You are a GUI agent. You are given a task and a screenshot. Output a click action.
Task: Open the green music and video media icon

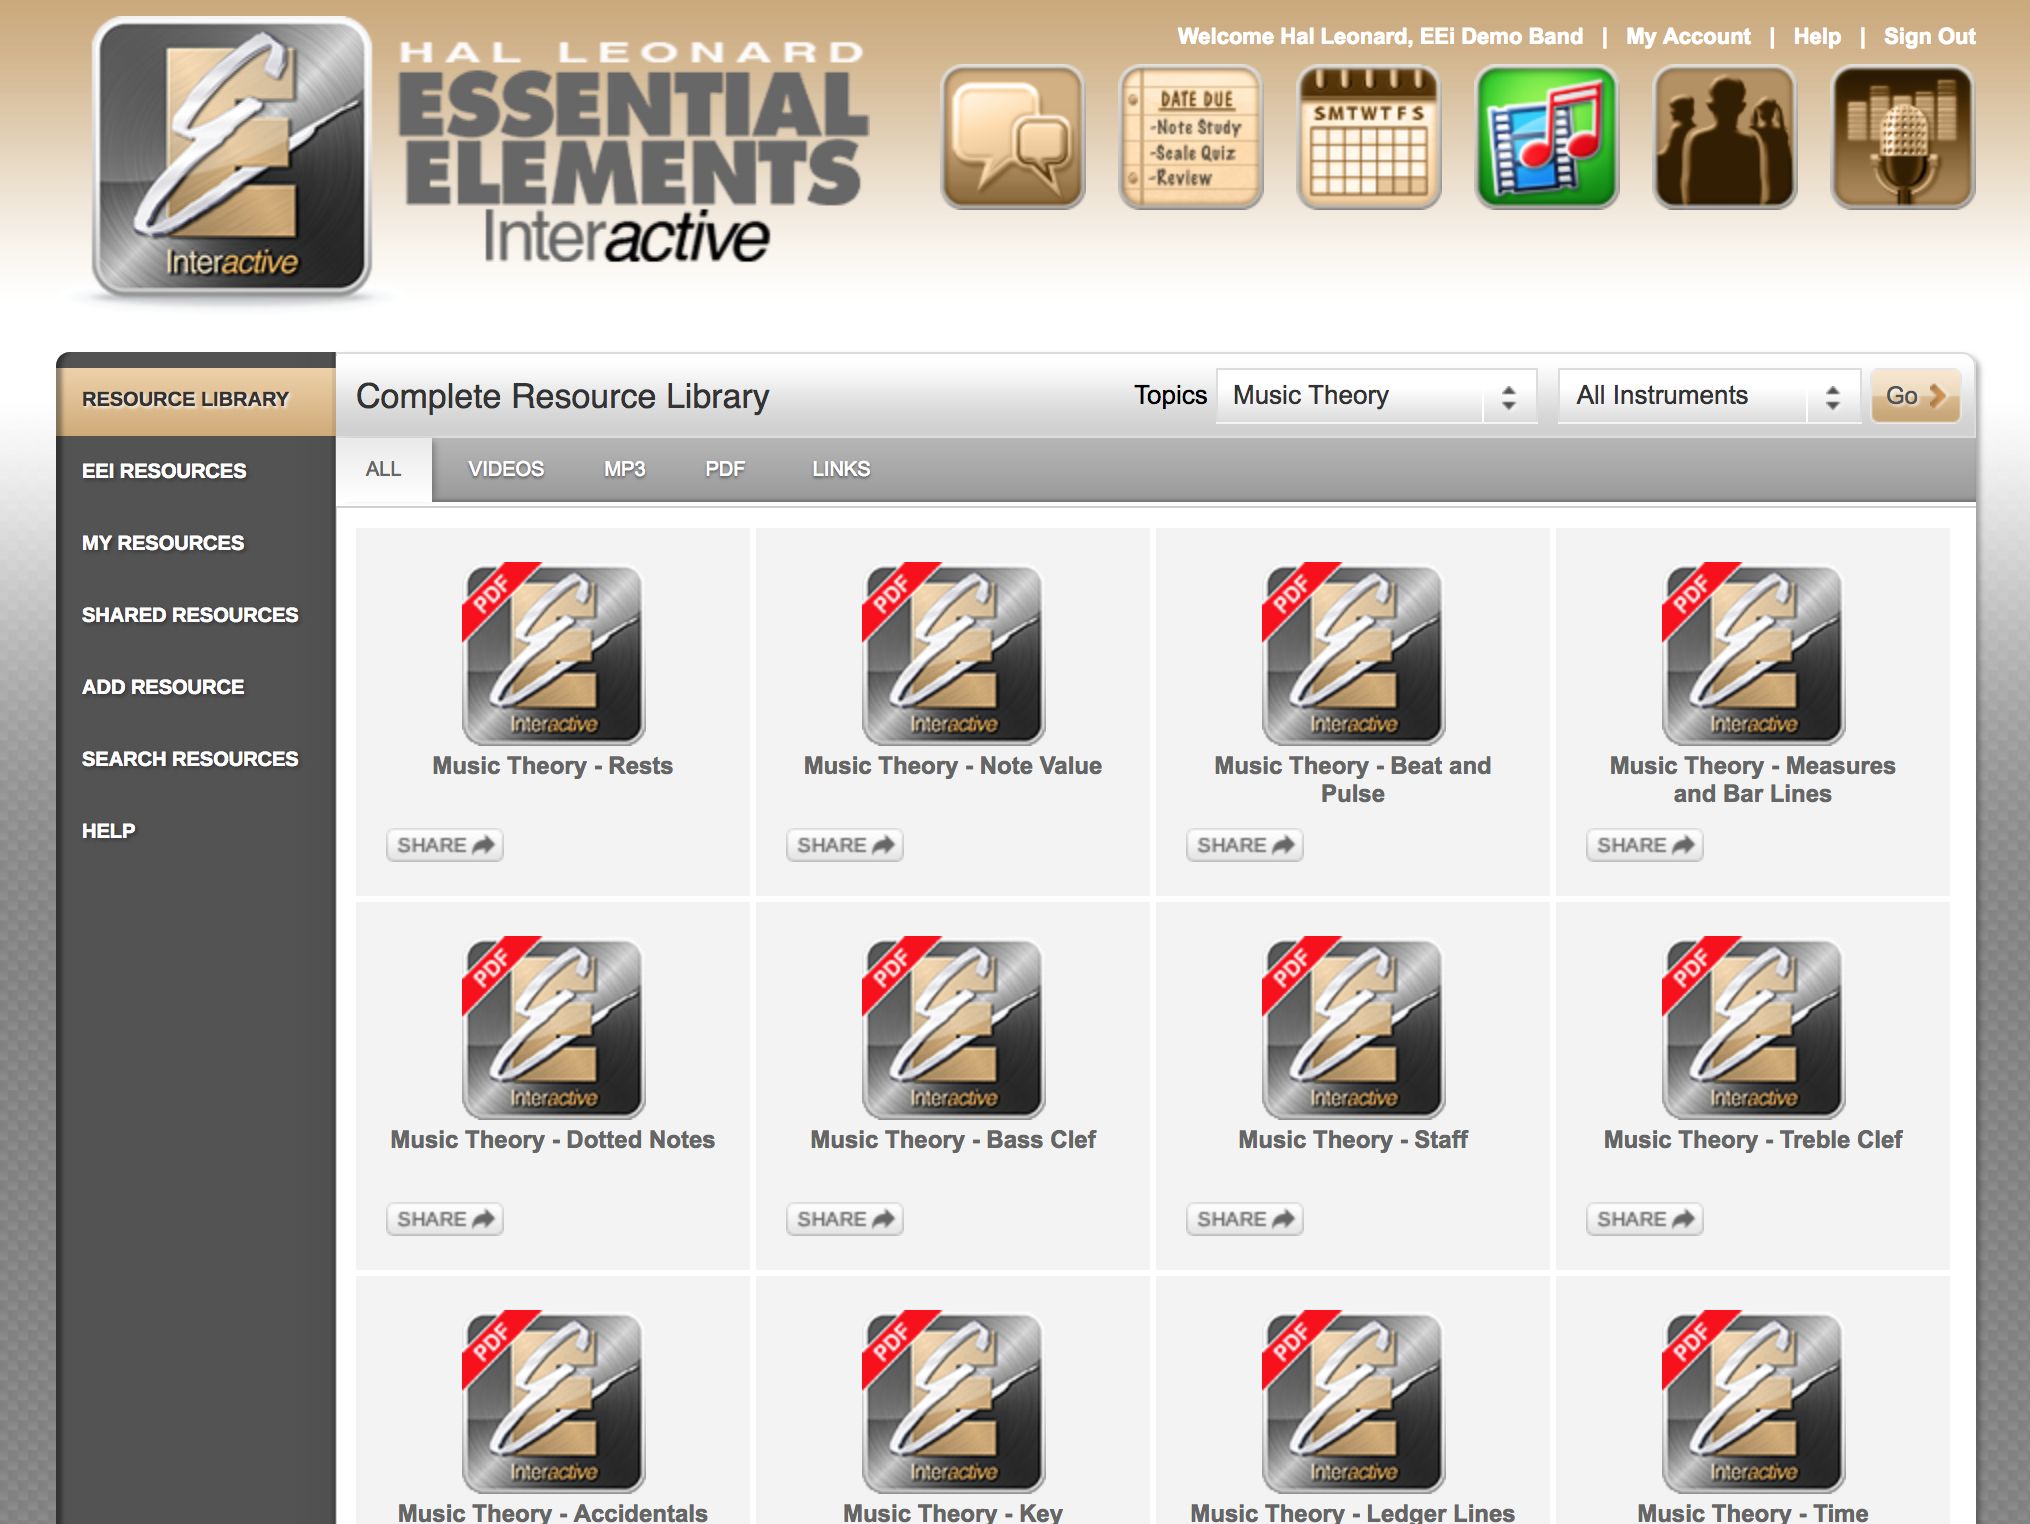pyautogui.click(x=1547, y=137)
